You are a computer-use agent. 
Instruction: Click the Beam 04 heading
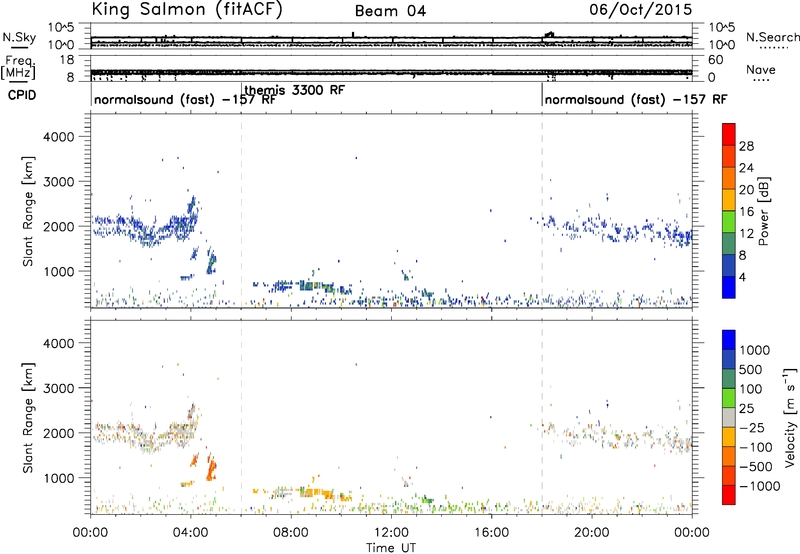390,11
